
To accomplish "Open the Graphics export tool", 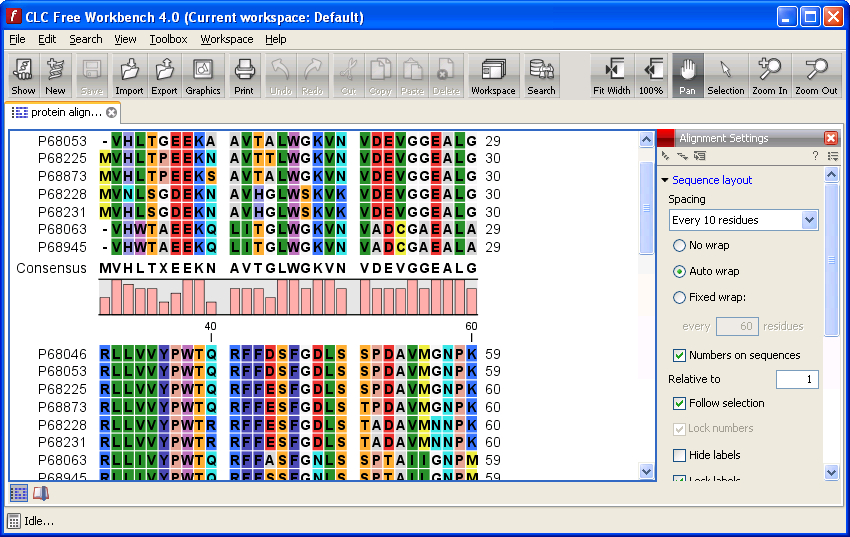I will click(x=203, y=76).
